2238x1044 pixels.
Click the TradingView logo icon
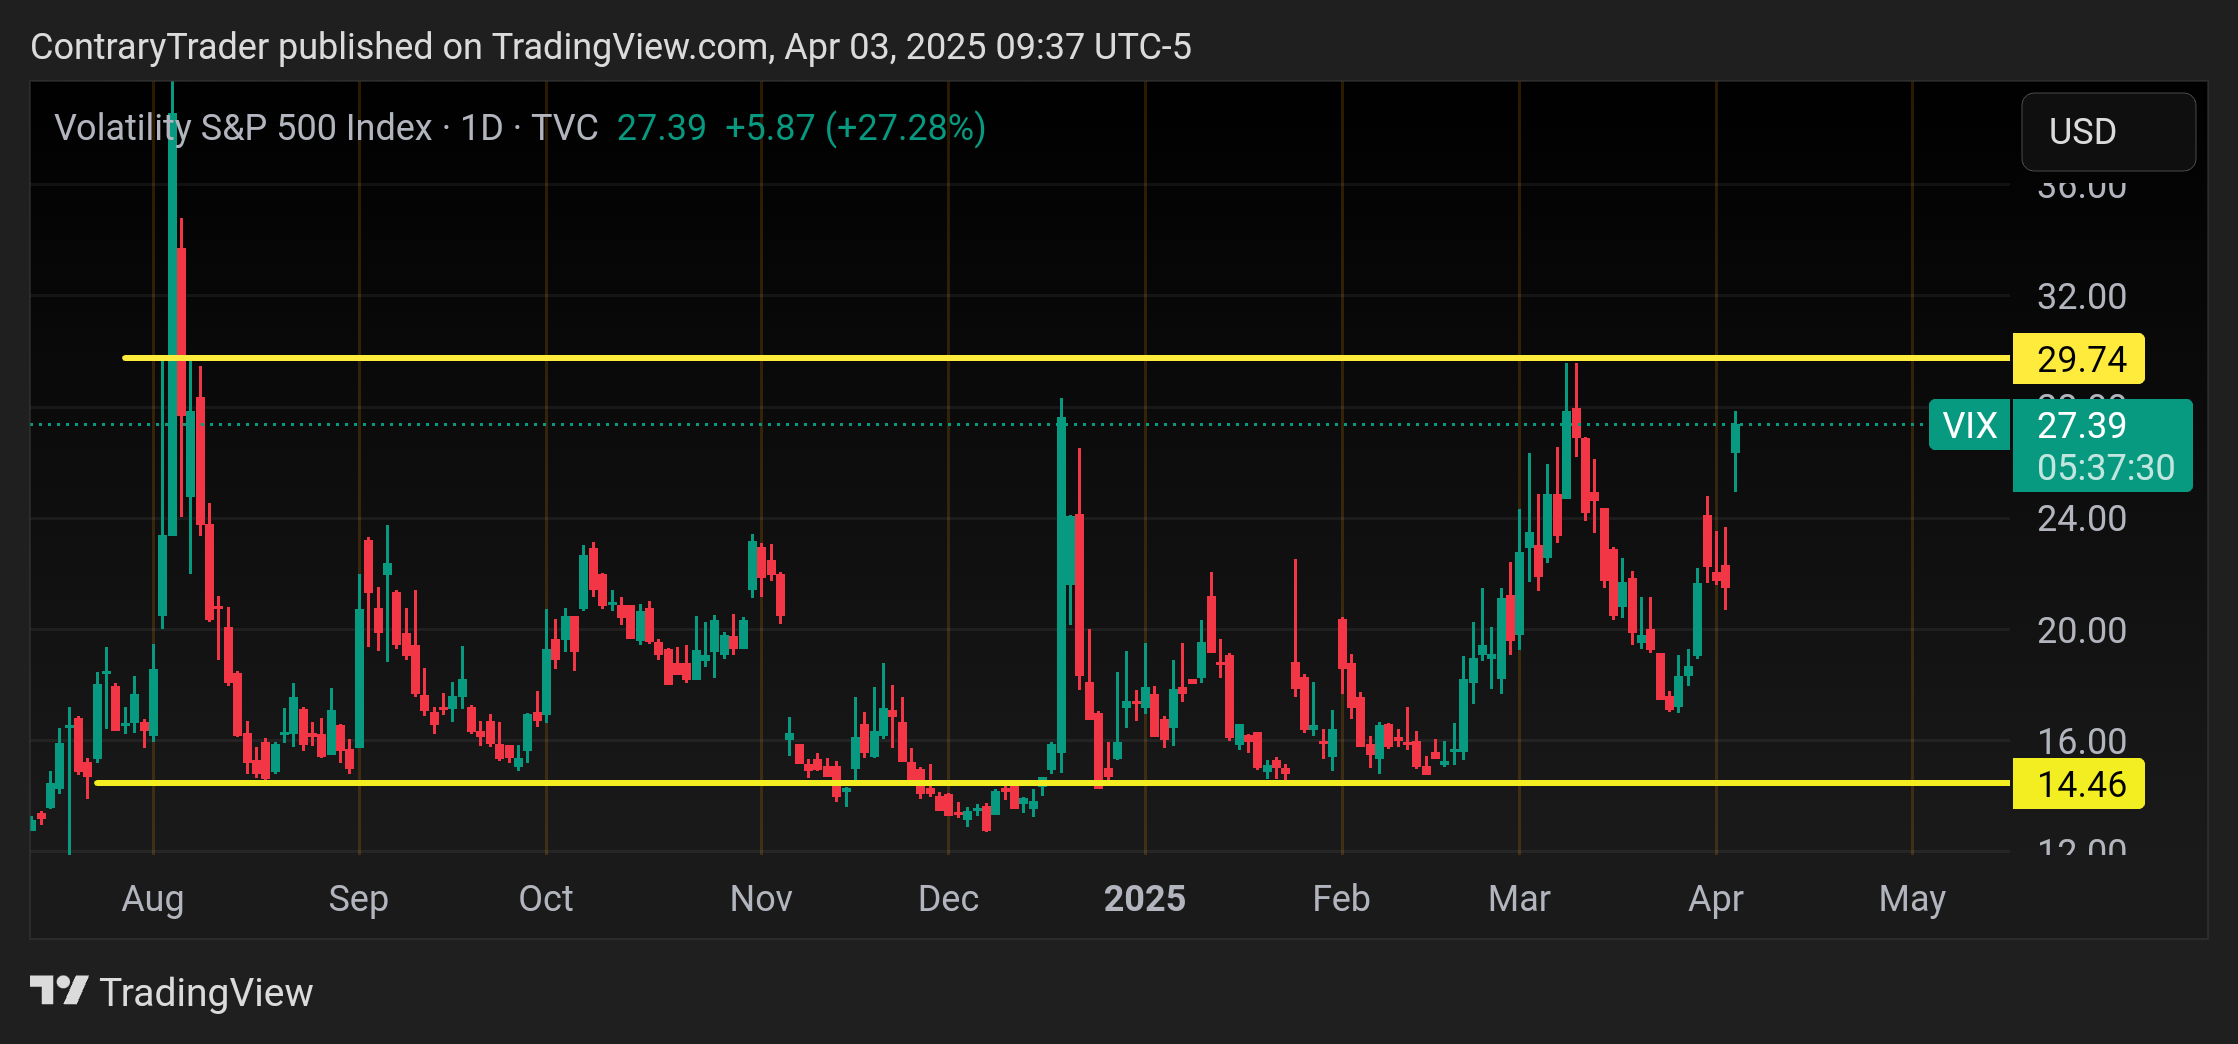point(59,991)
